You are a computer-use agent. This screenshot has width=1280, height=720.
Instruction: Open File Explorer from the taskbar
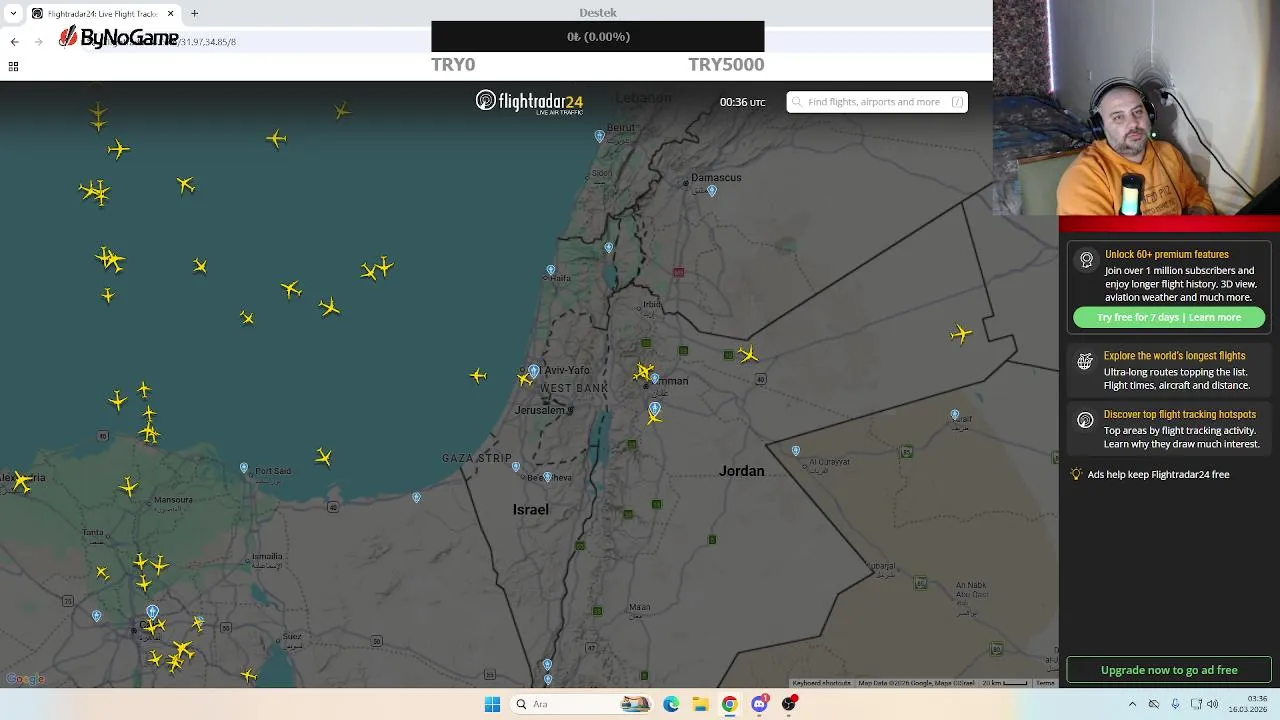tap(700, 704)
